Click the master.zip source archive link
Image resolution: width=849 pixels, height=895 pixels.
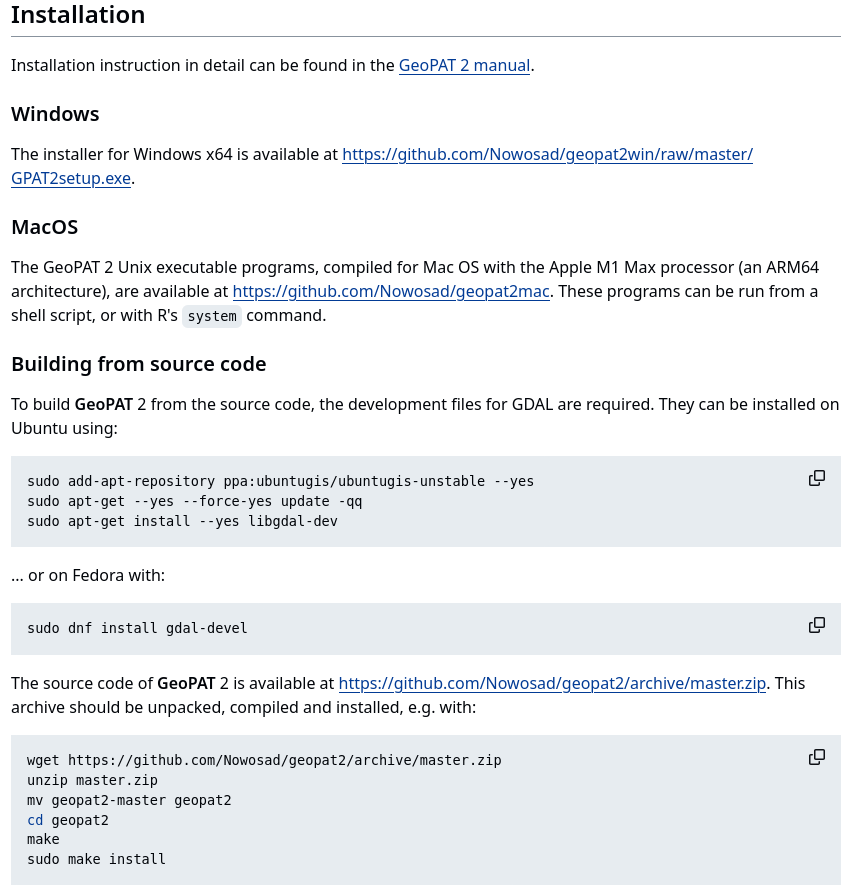tap(552, 684)
